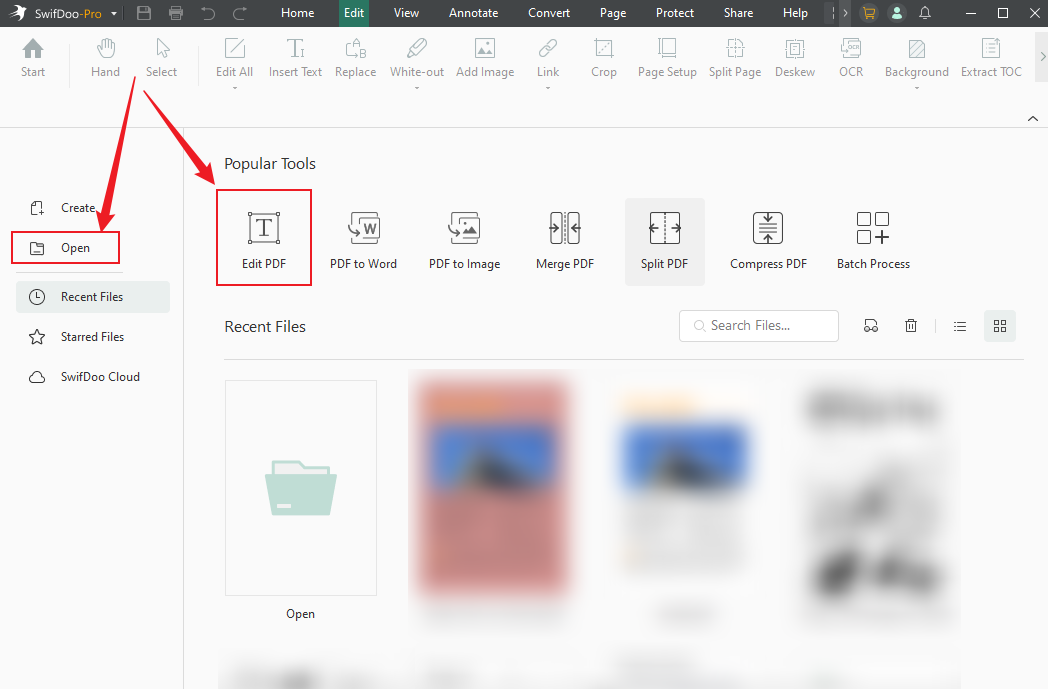The width and height of the screenshot is (1048, 689).
Task: Select the Hand tool
Action: pos(105,60)
